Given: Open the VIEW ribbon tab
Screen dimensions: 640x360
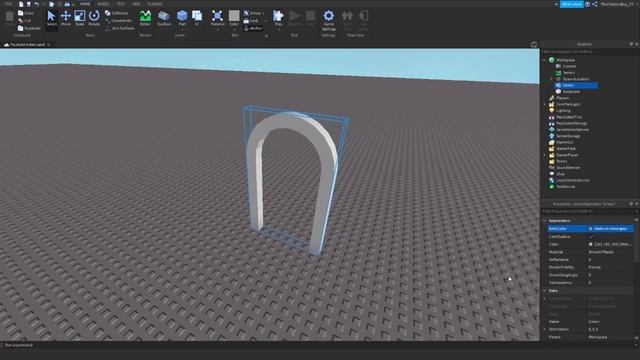Looking at the screenshot, I should (x=136, y=4).
